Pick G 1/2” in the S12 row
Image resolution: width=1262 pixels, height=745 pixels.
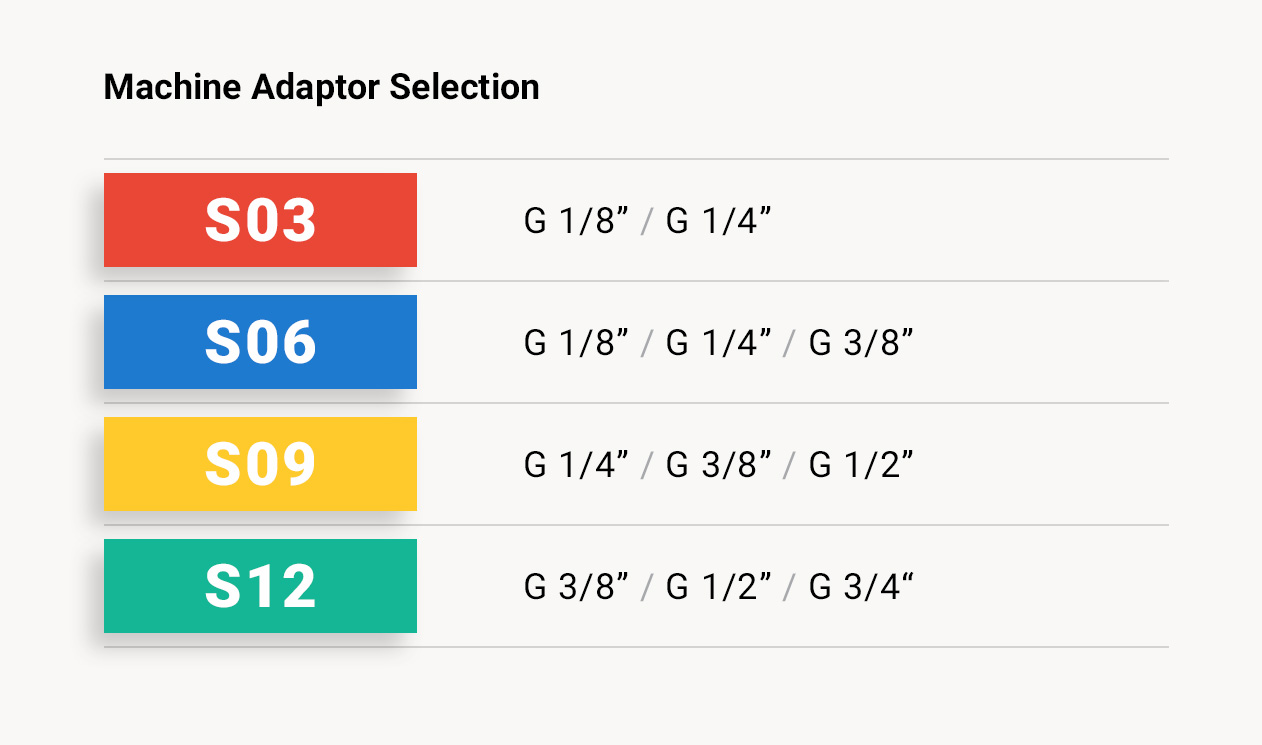(x=719, y=587)
